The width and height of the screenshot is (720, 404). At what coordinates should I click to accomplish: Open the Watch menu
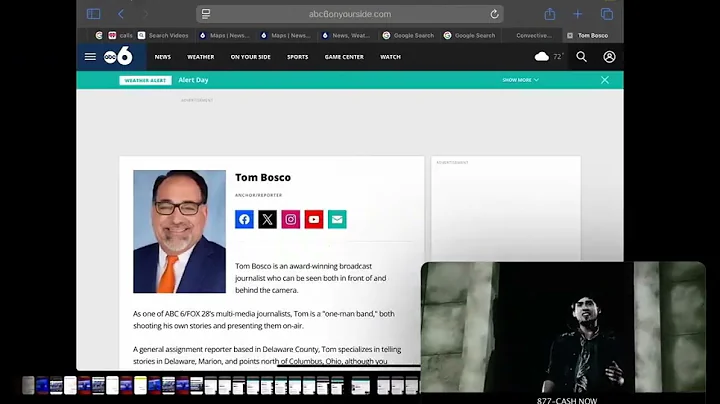pos(390,57)
